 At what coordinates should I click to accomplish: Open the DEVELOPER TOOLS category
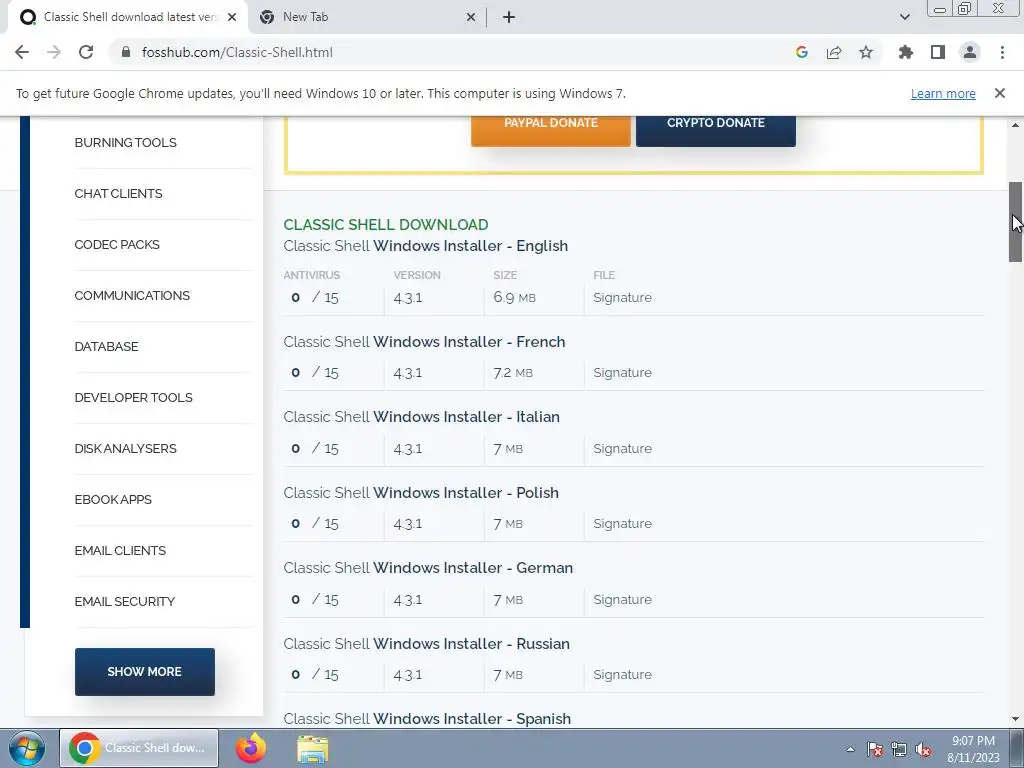(133, 397)
